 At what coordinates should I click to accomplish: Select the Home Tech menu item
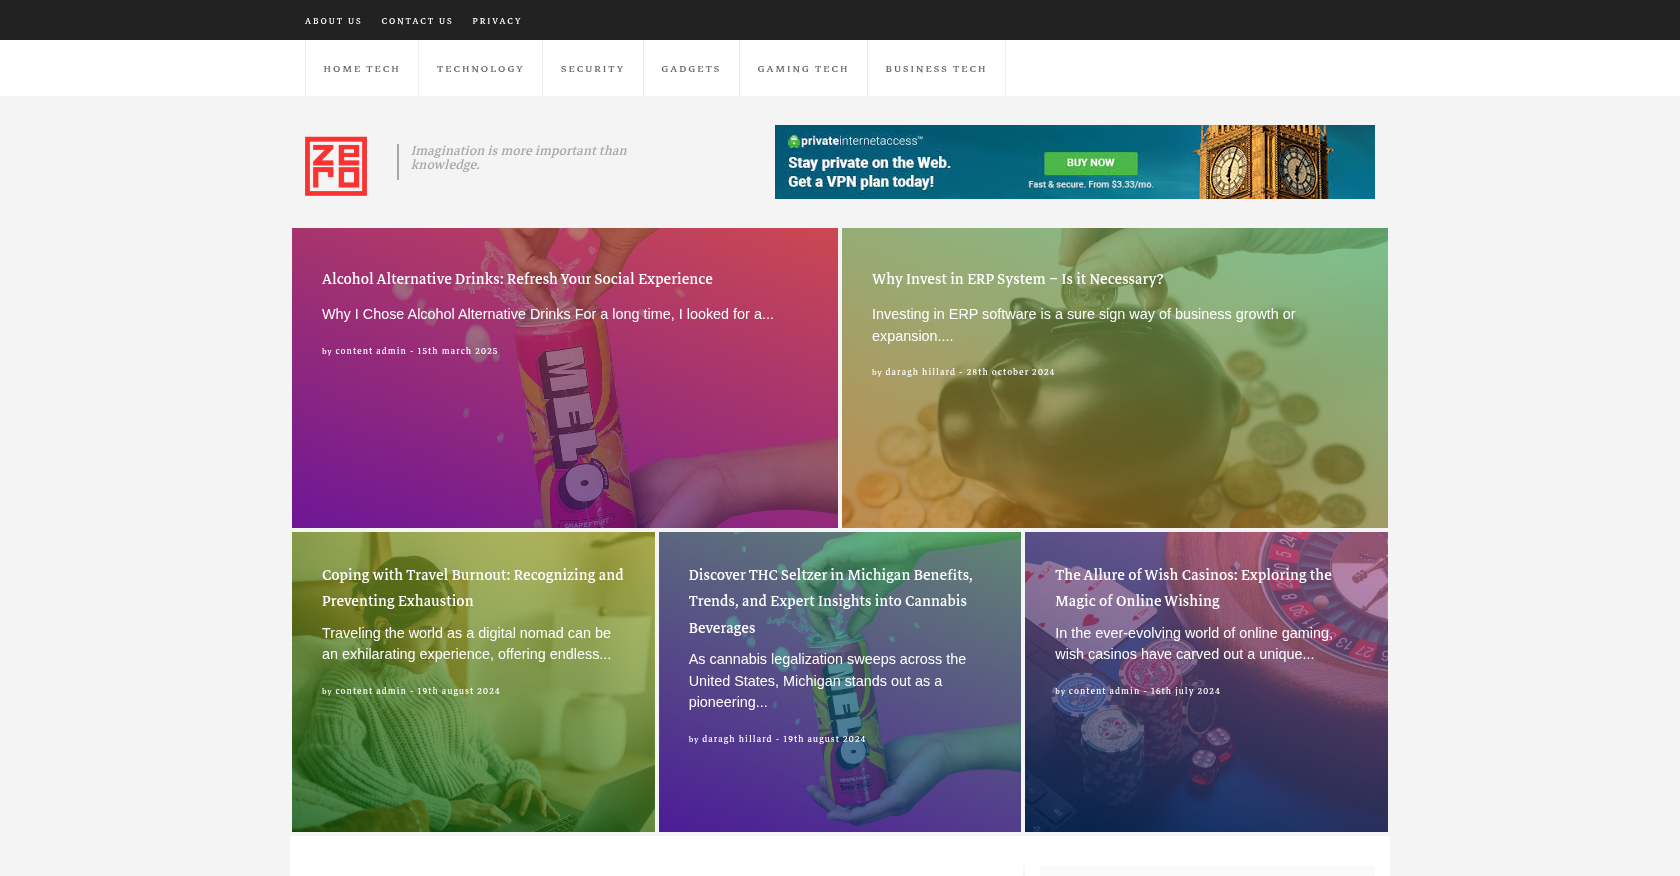[x=362, y=69]
